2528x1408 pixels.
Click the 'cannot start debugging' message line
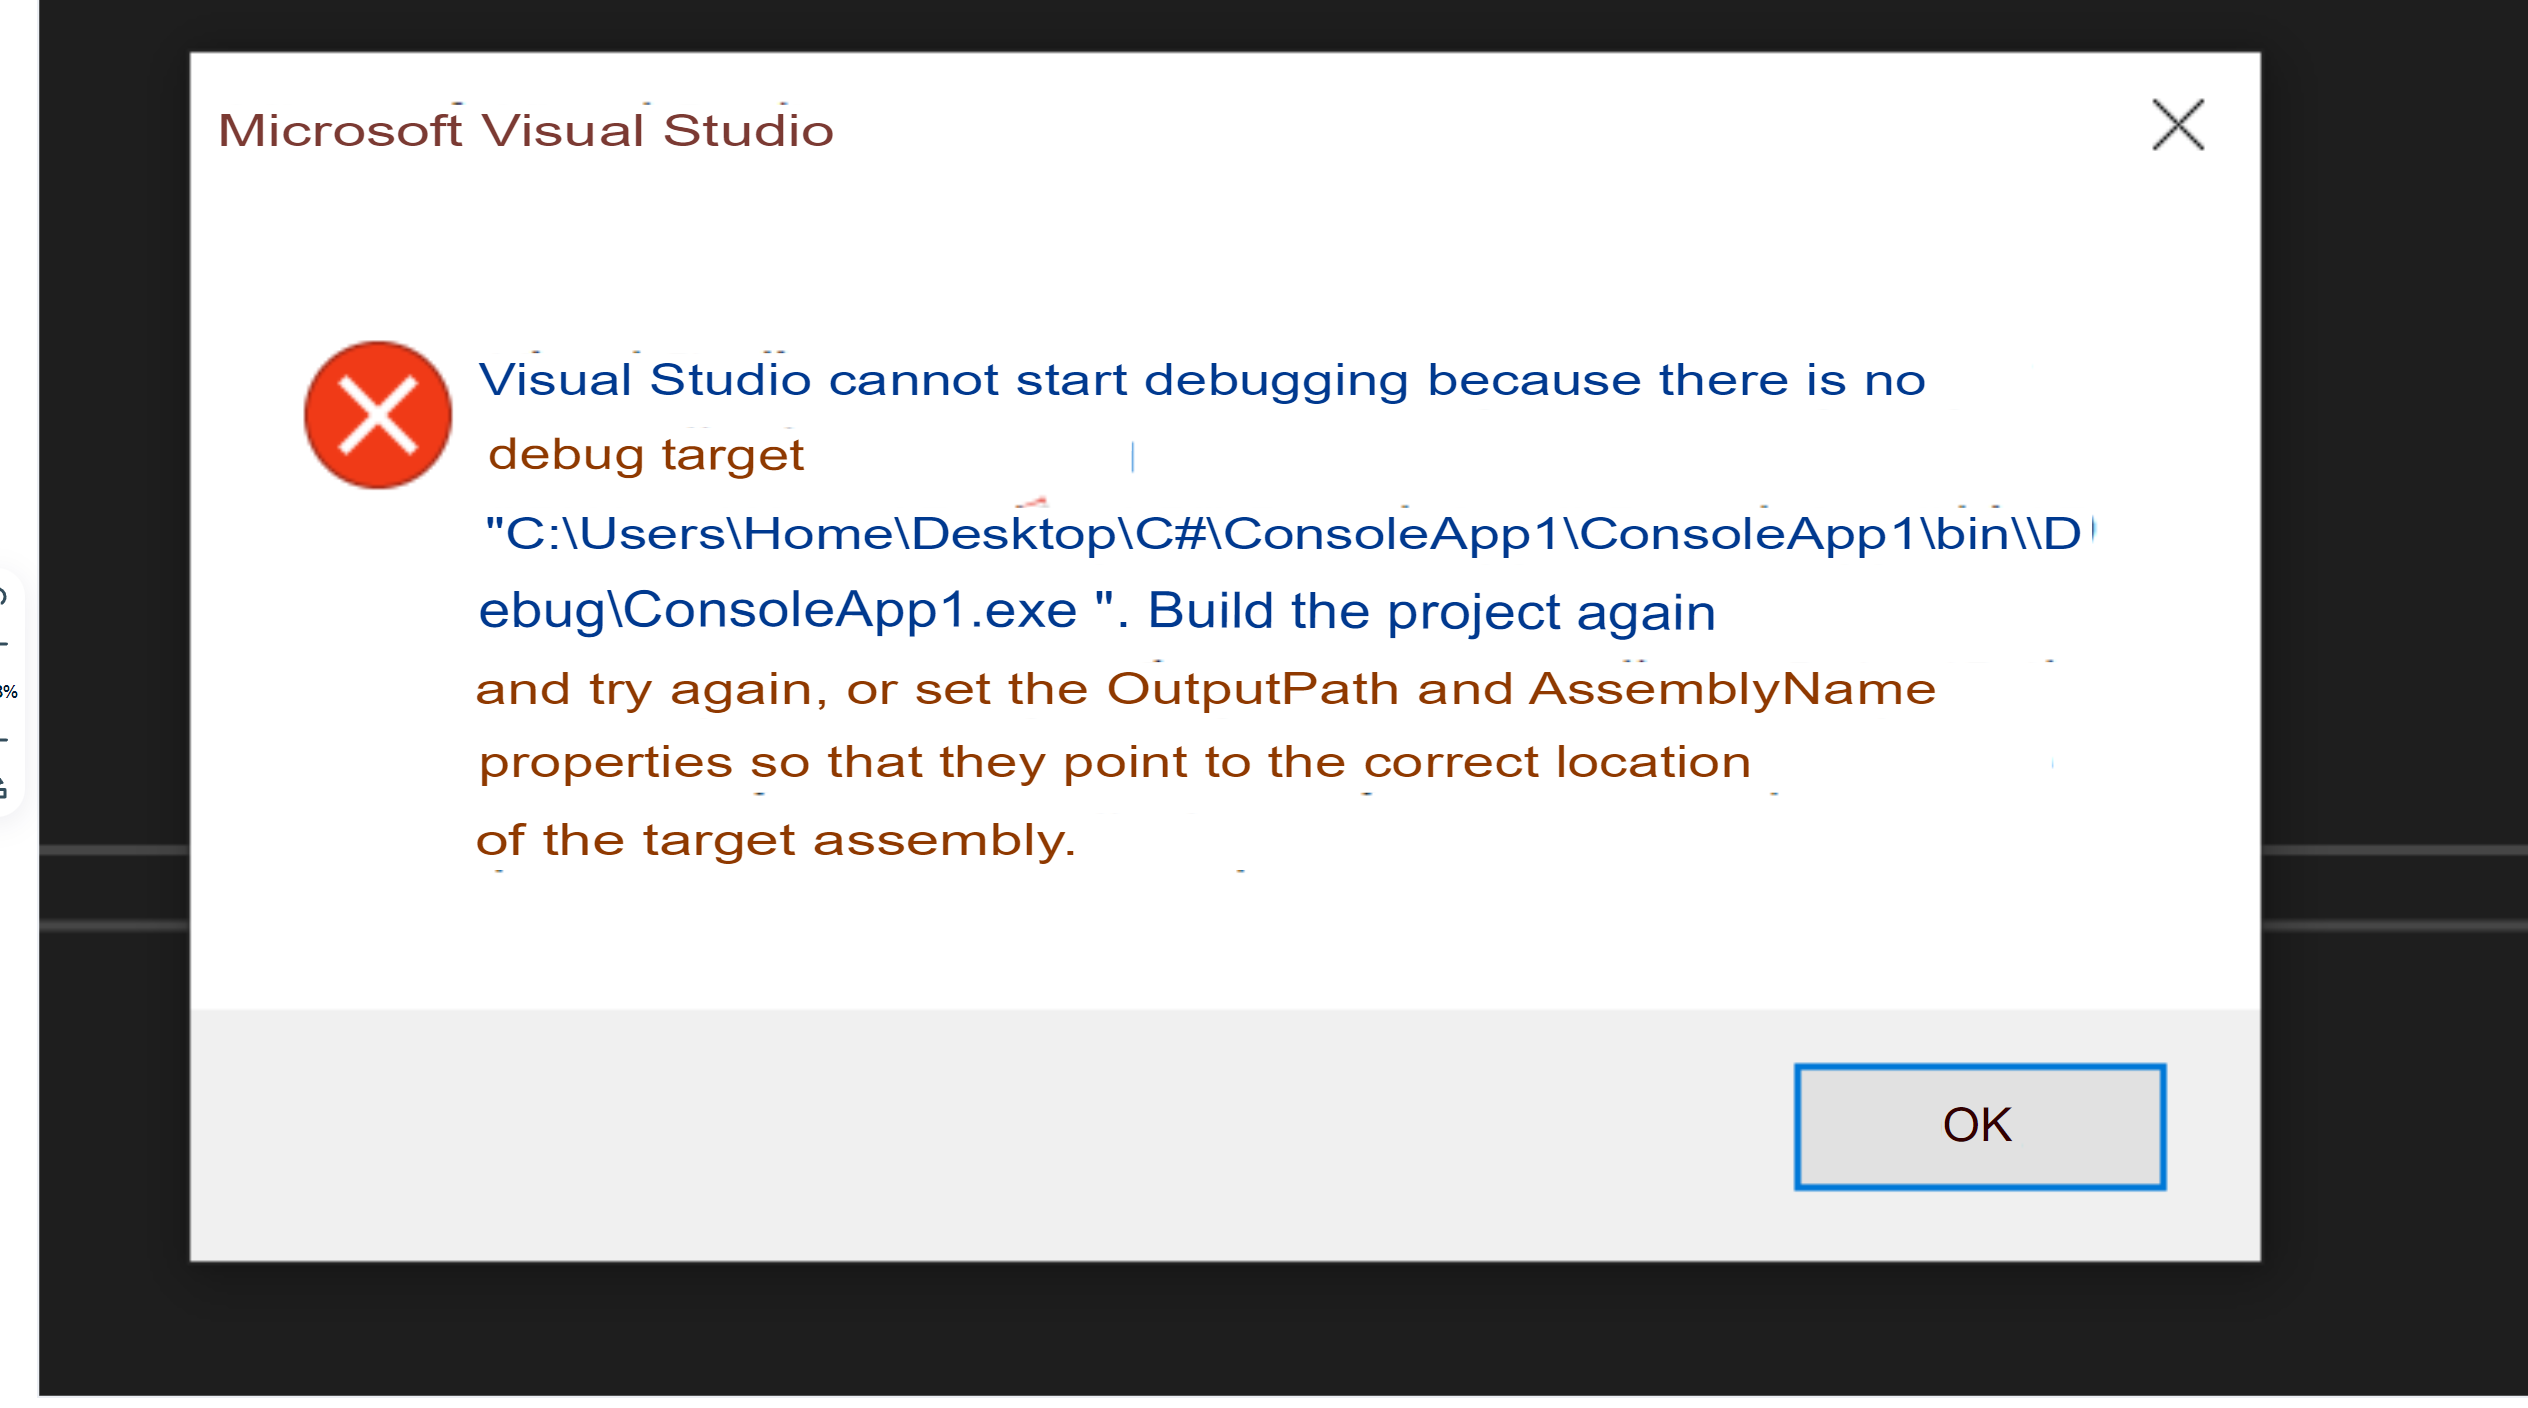(x=1200, y=381)
